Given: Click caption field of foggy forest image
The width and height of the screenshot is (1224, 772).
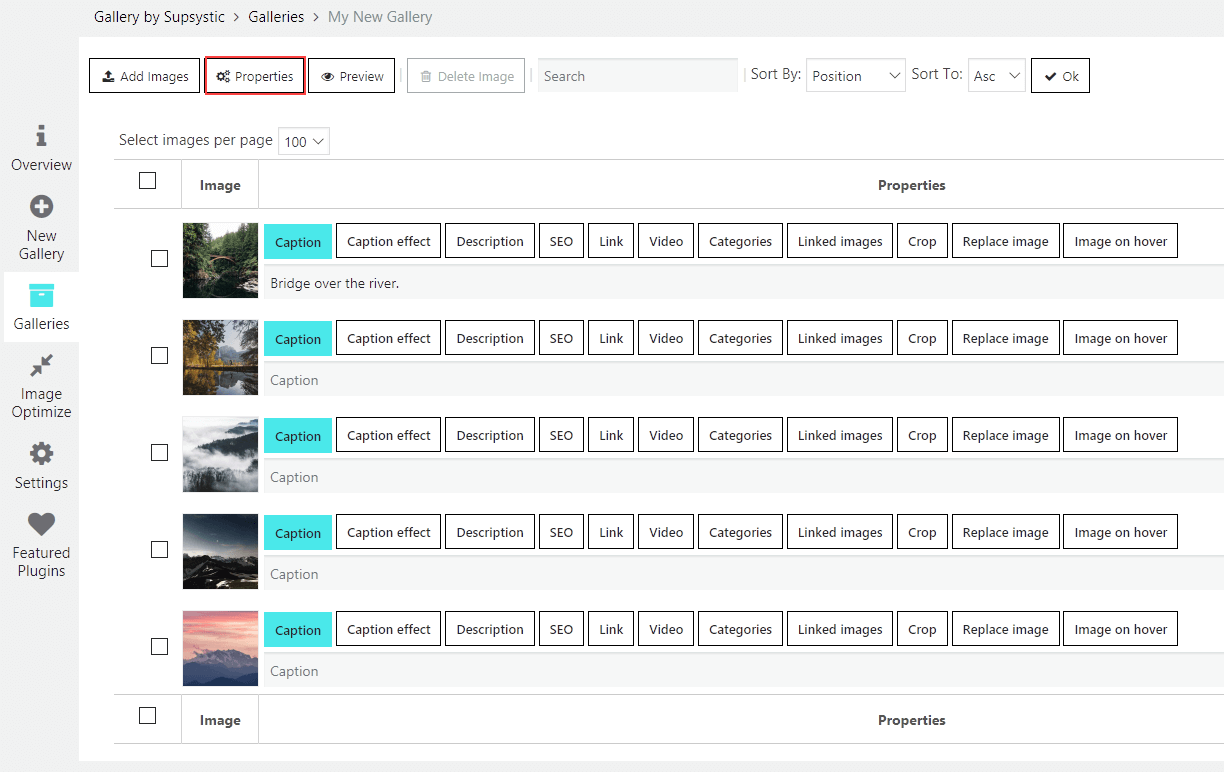Looking at the screenshot, I should (x=743, y=477).
